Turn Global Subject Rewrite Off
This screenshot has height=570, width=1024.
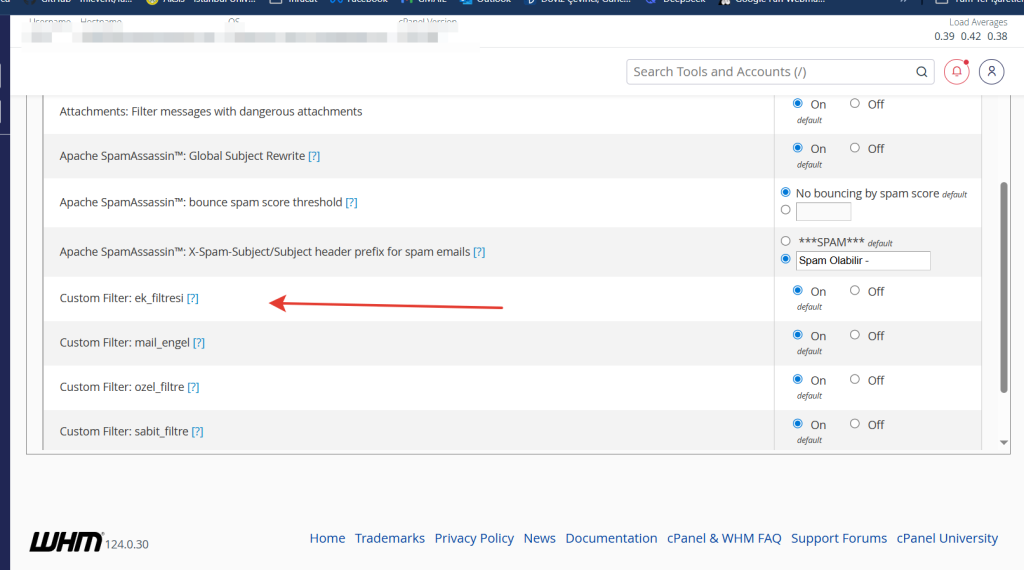(854, 148)
